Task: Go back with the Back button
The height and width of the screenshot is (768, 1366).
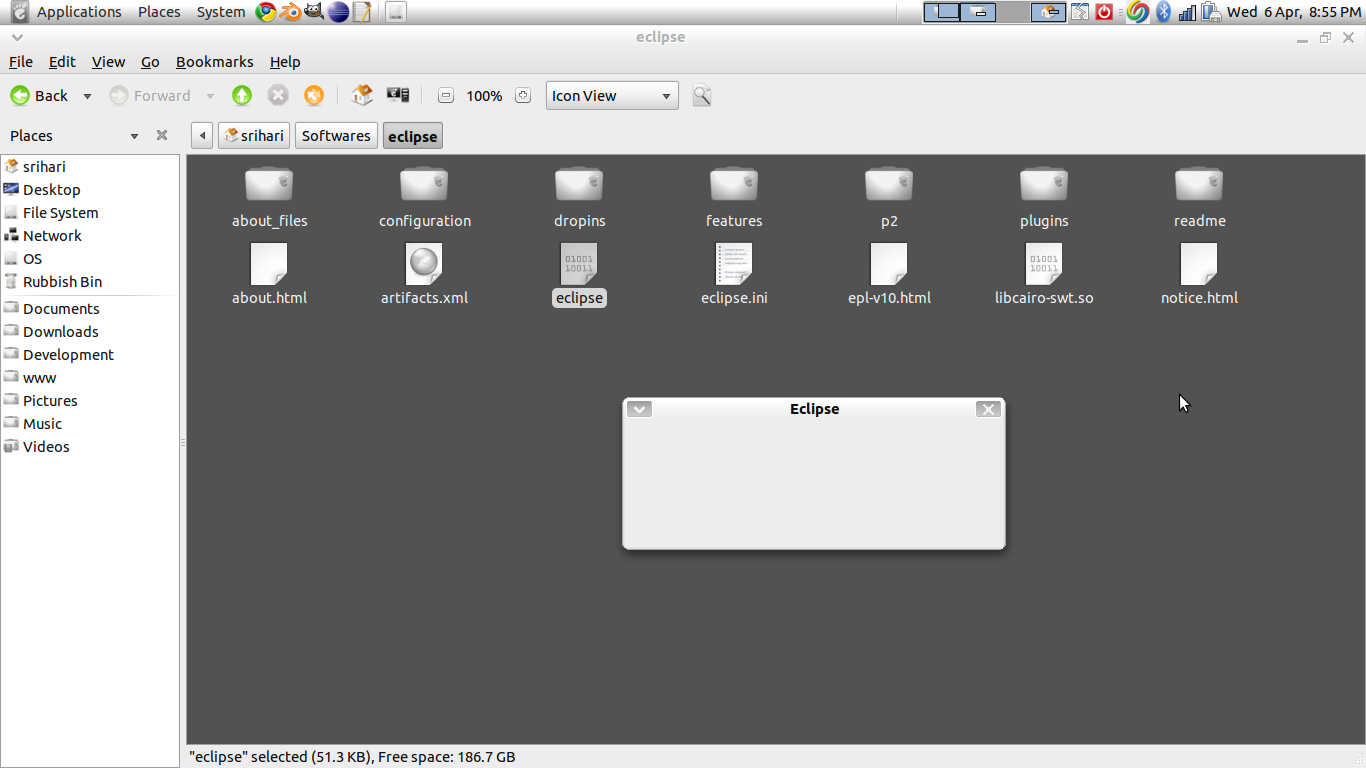Action: (x=40, y=96)
